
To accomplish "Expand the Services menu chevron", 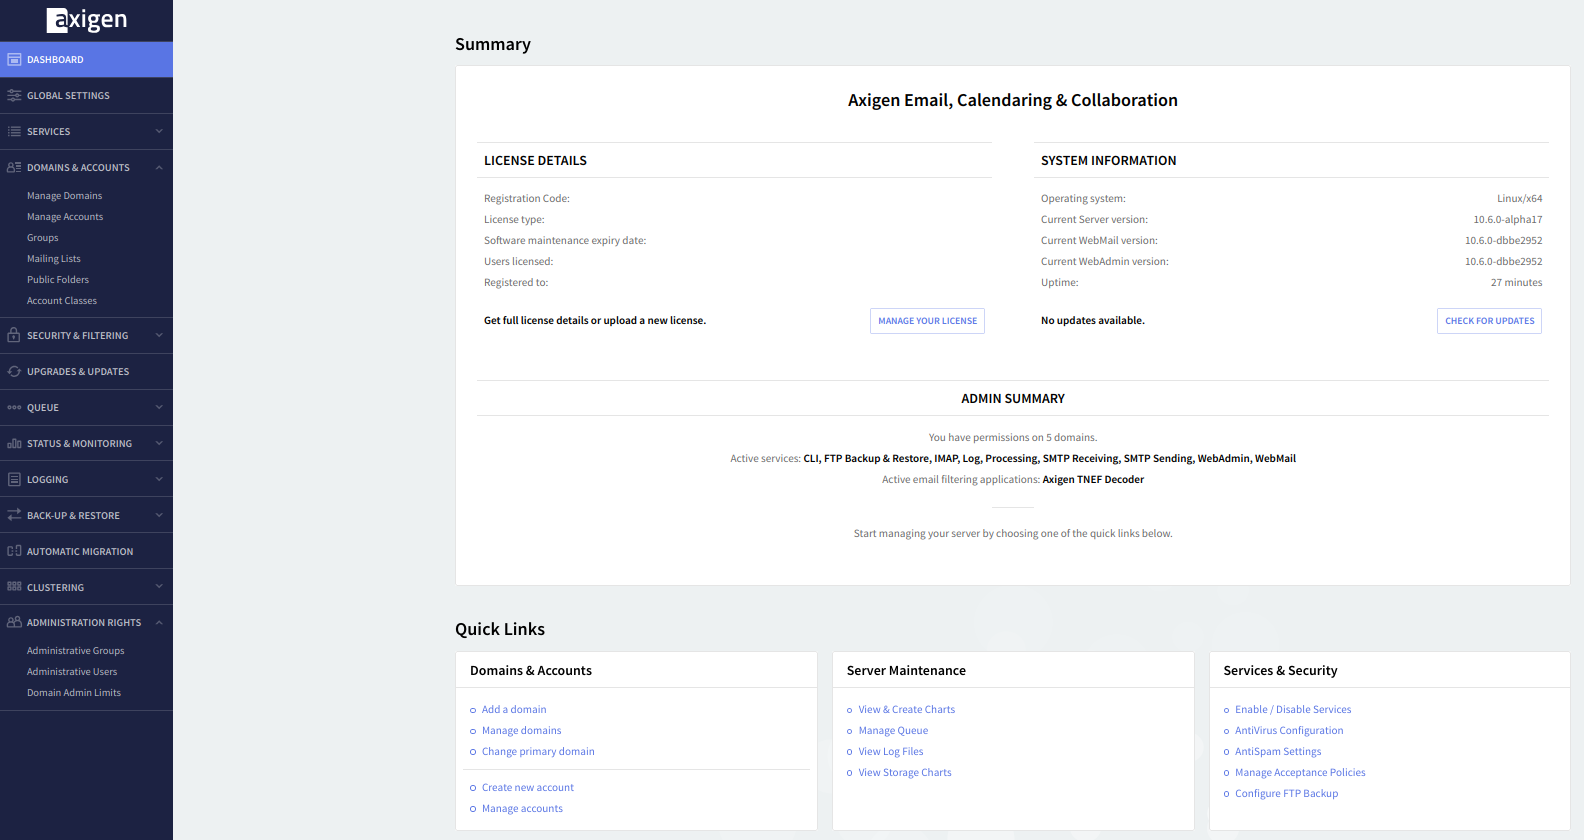I will click(x=159, y=132).
